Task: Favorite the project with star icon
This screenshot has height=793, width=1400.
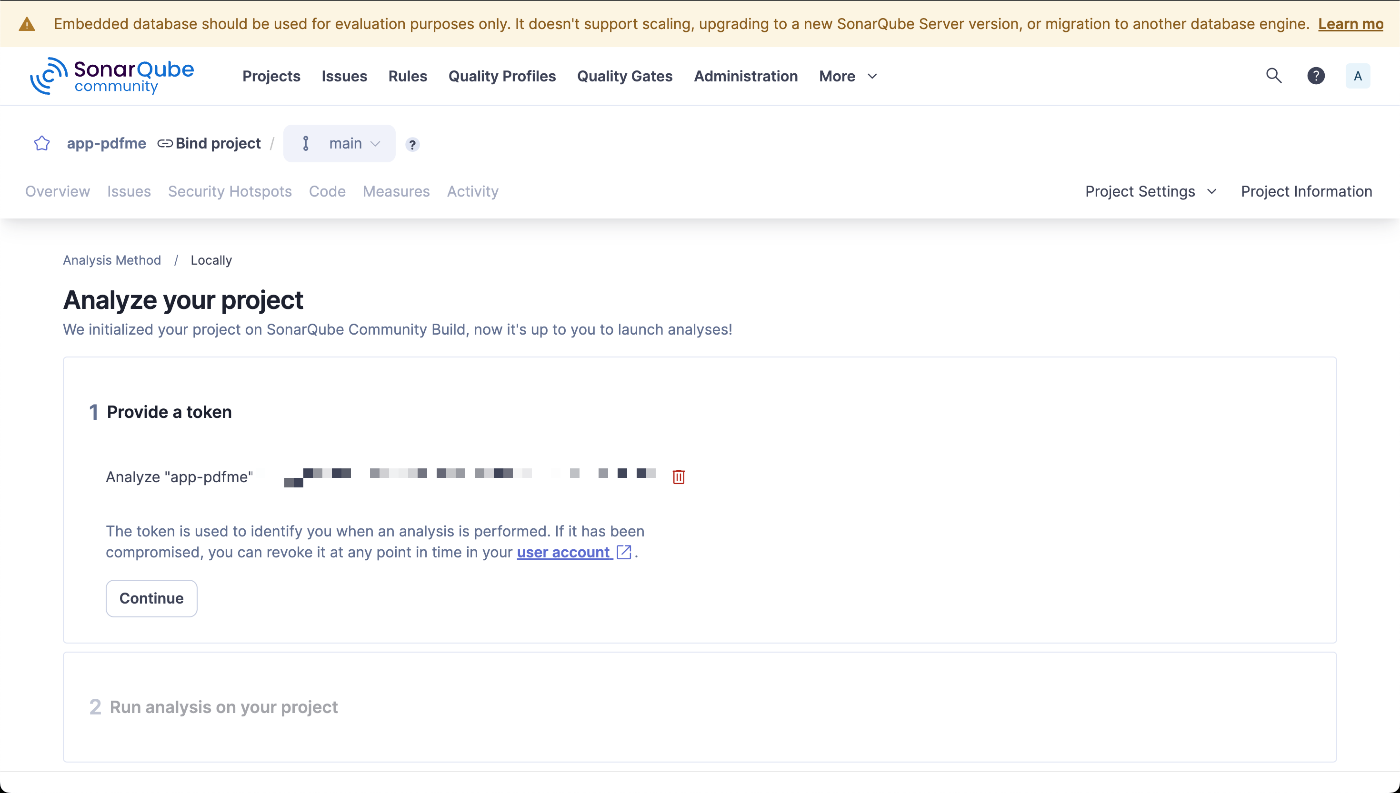Action: tap(42, 143)
